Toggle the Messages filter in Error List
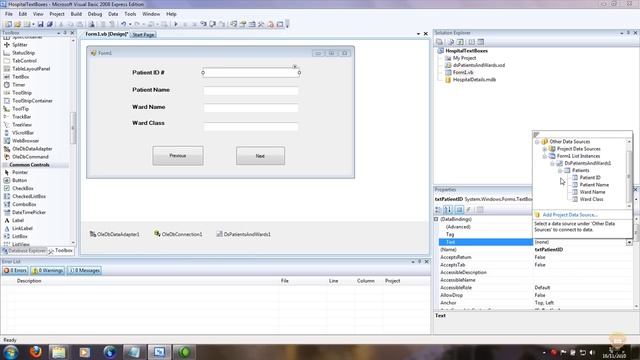The width and height of the screenshot is (640, 360). click(x=84, y=271)
